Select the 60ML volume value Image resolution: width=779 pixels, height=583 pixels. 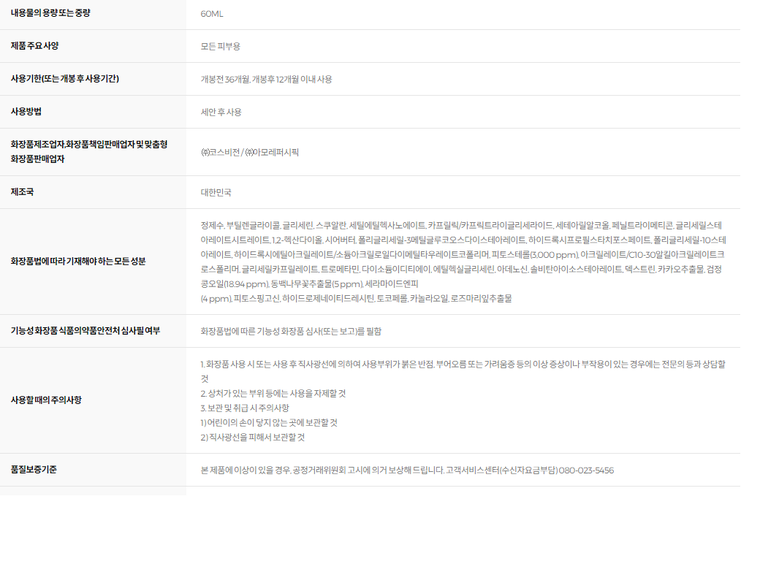[212, 14]
